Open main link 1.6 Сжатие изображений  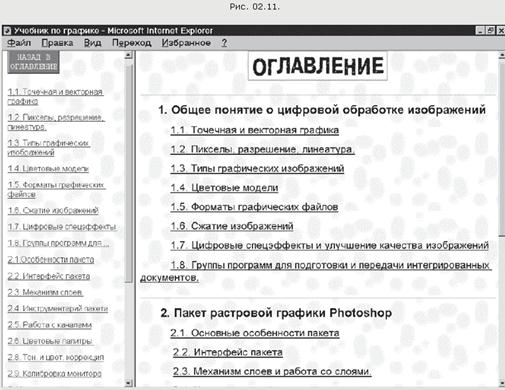[x=232, y=226]
